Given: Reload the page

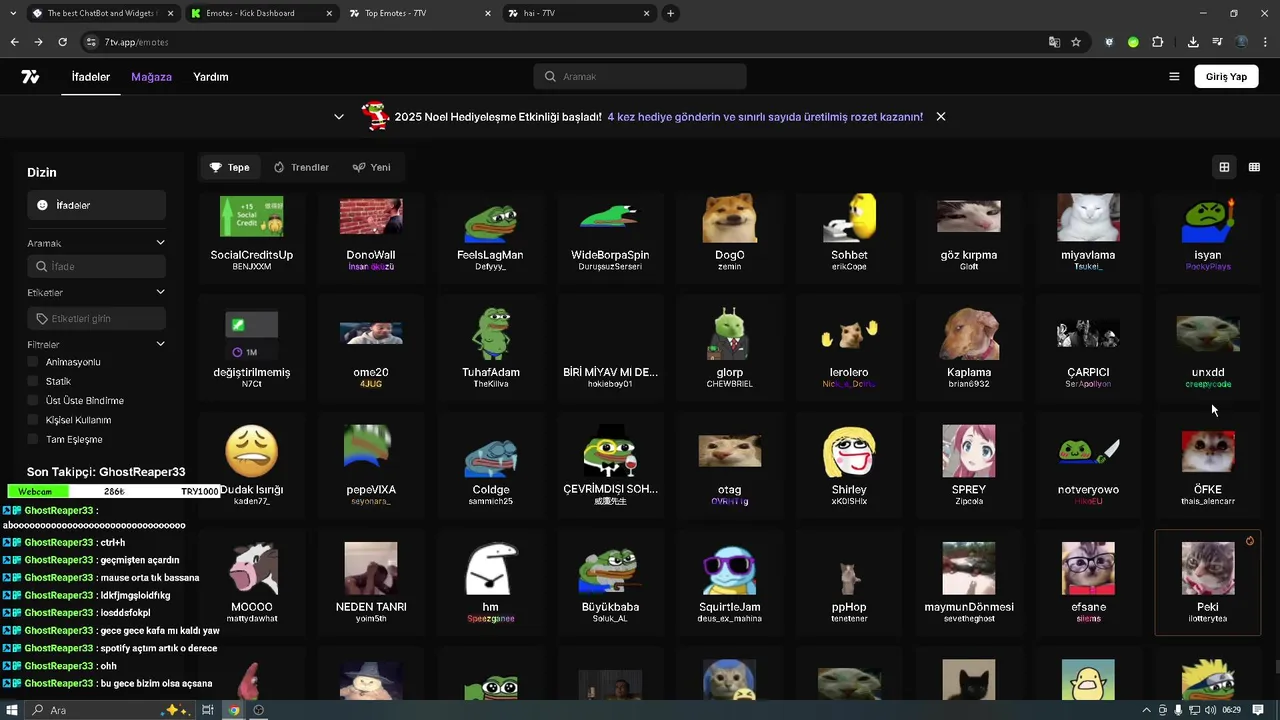Looking at the screenshot, I should (62, 42).
